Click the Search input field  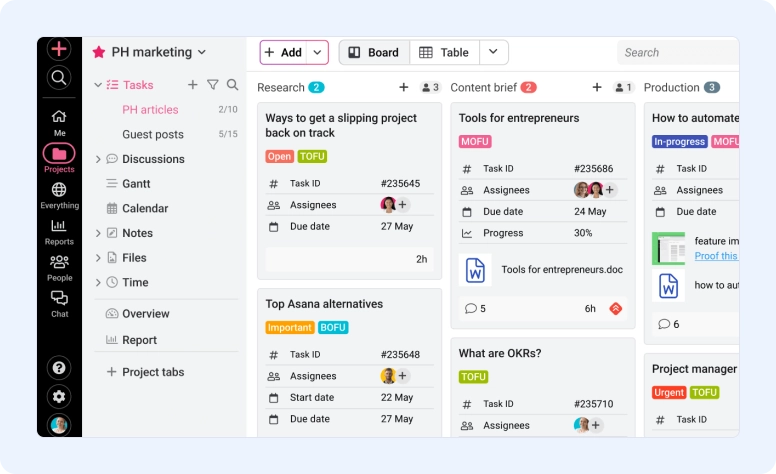(x=678, y=53)
